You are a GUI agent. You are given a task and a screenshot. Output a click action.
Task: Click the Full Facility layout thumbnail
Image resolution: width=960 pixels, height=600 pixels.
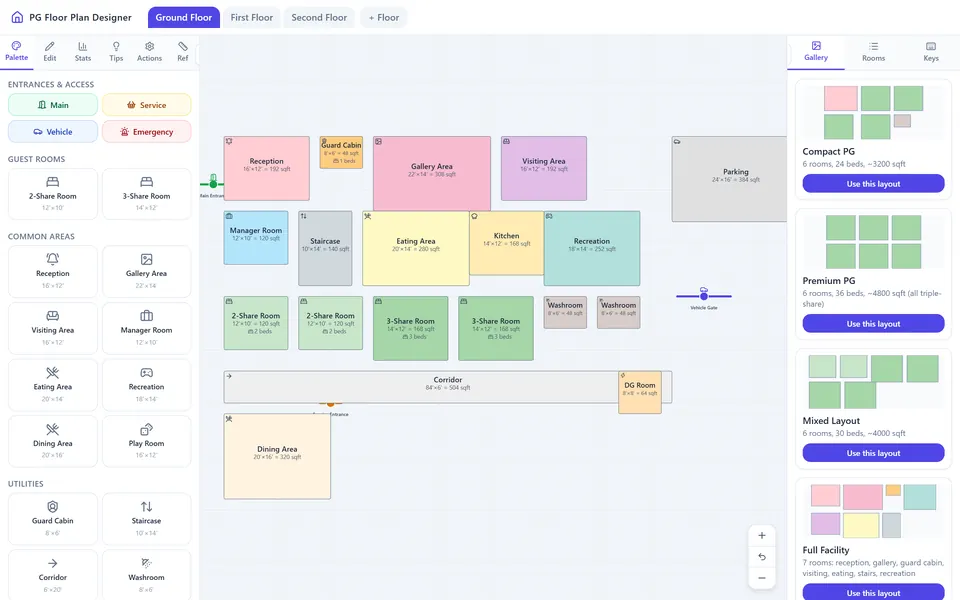[x=873, y=511]
